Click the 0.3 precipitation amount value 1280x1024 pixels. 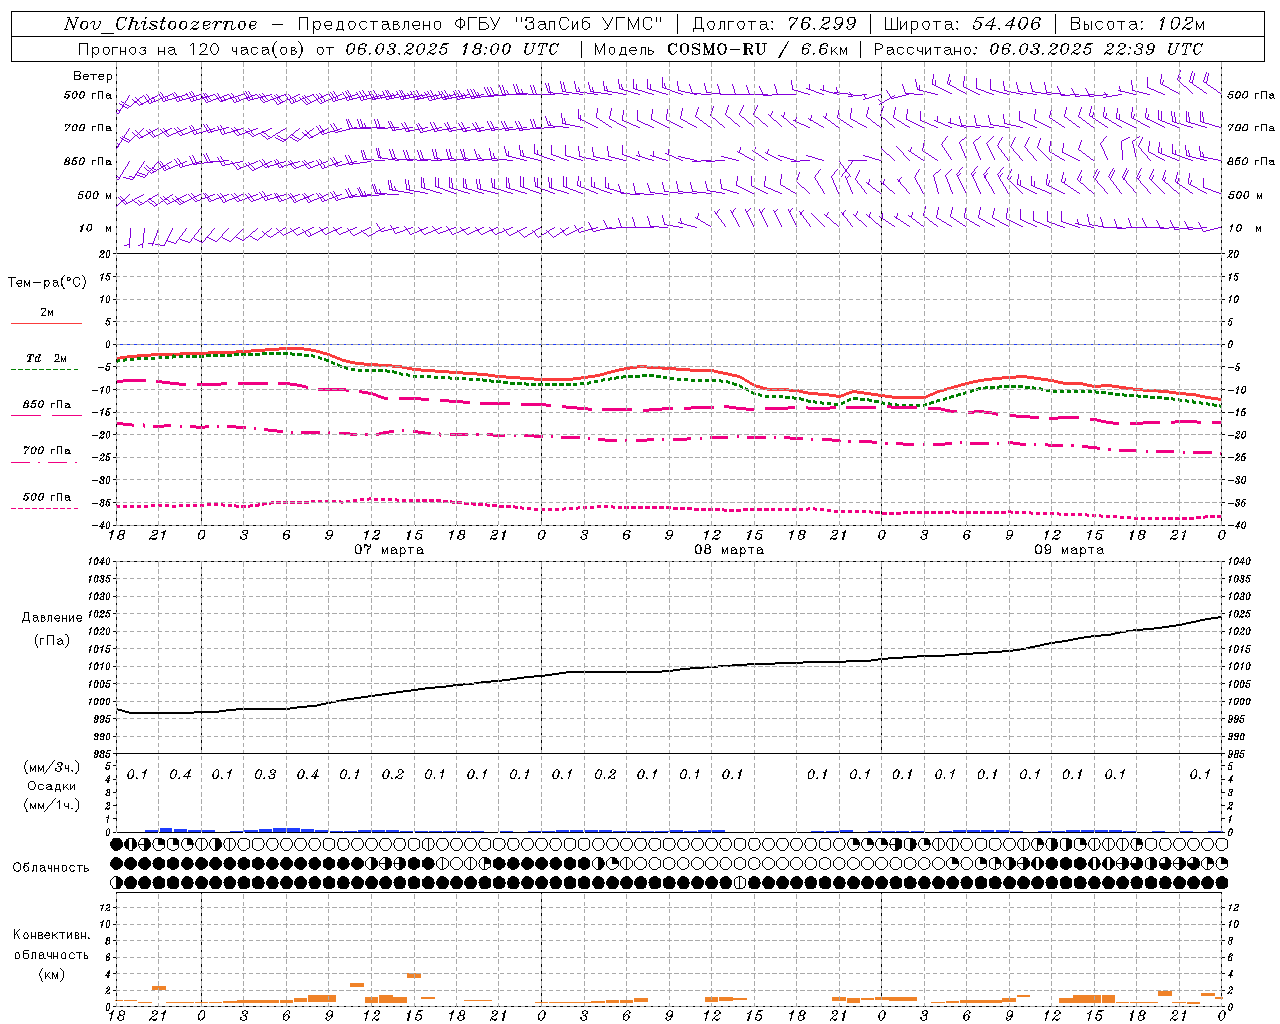click(x=265, y=775)
